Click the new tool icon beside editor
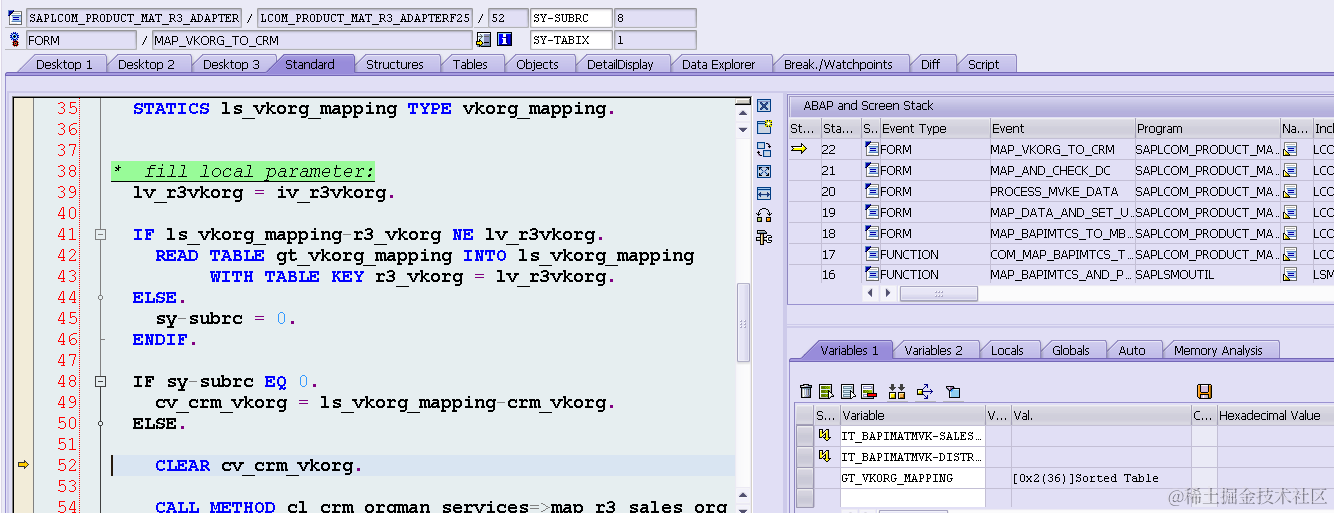Viewport: 1334px width, 513px height. click(x=764, y=128)
